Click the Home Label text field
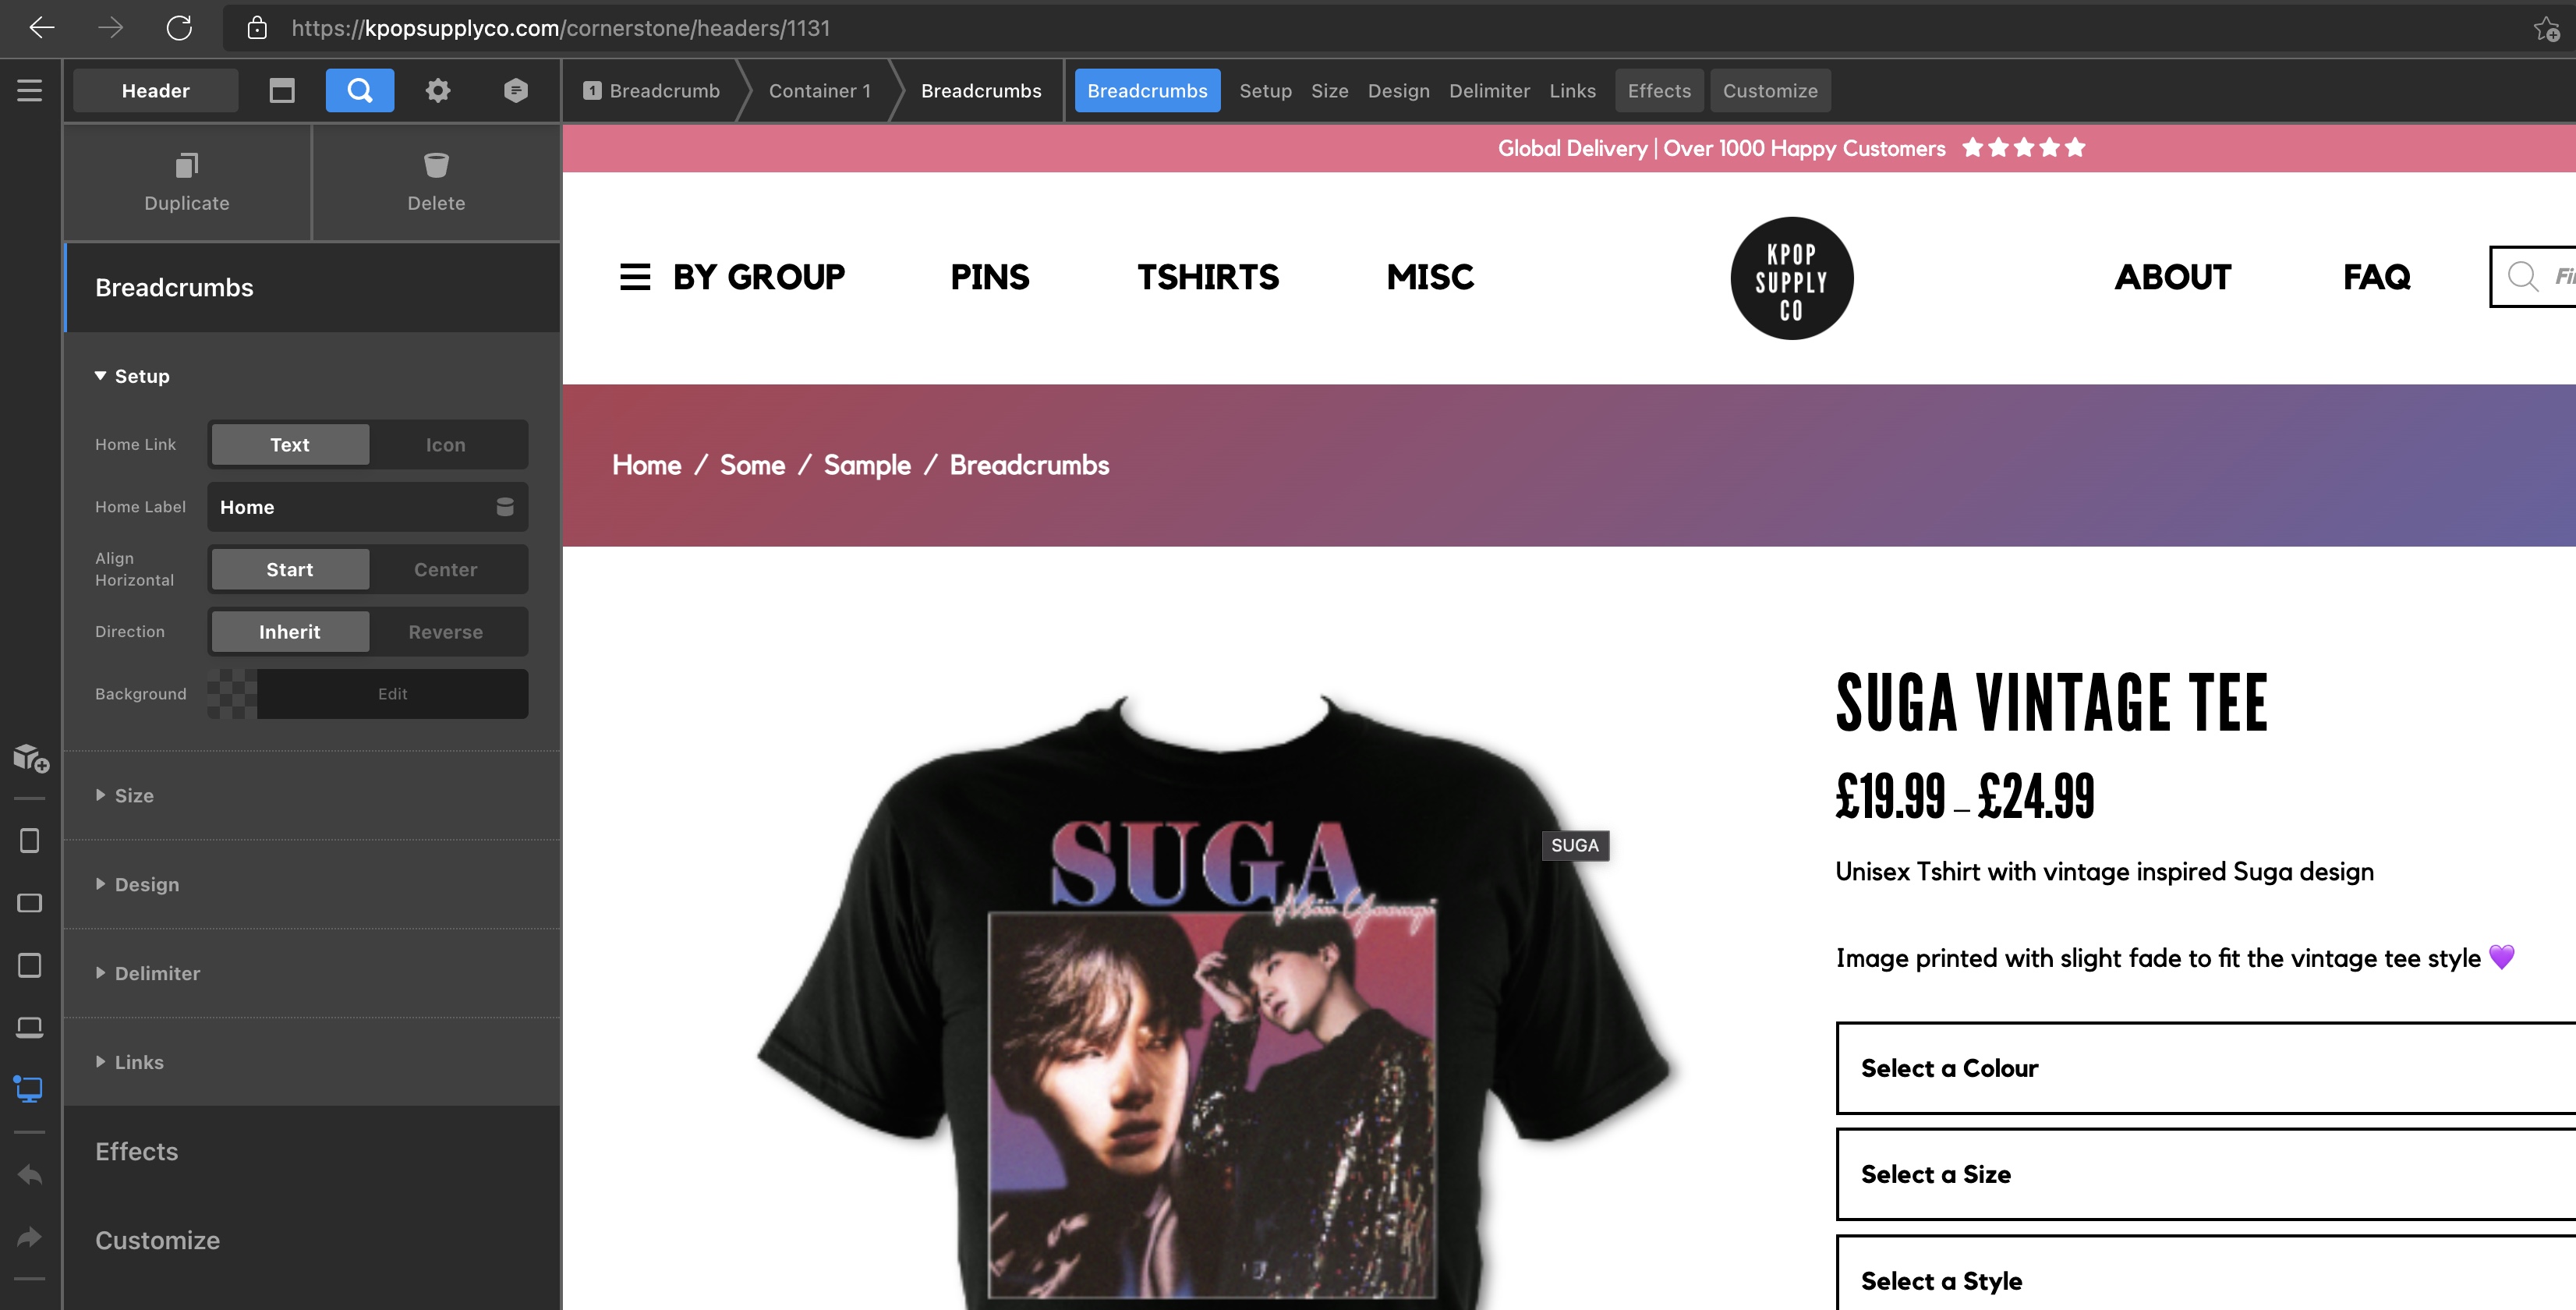The width and height of the screenshot is (2576, 1310). [350, 507]
